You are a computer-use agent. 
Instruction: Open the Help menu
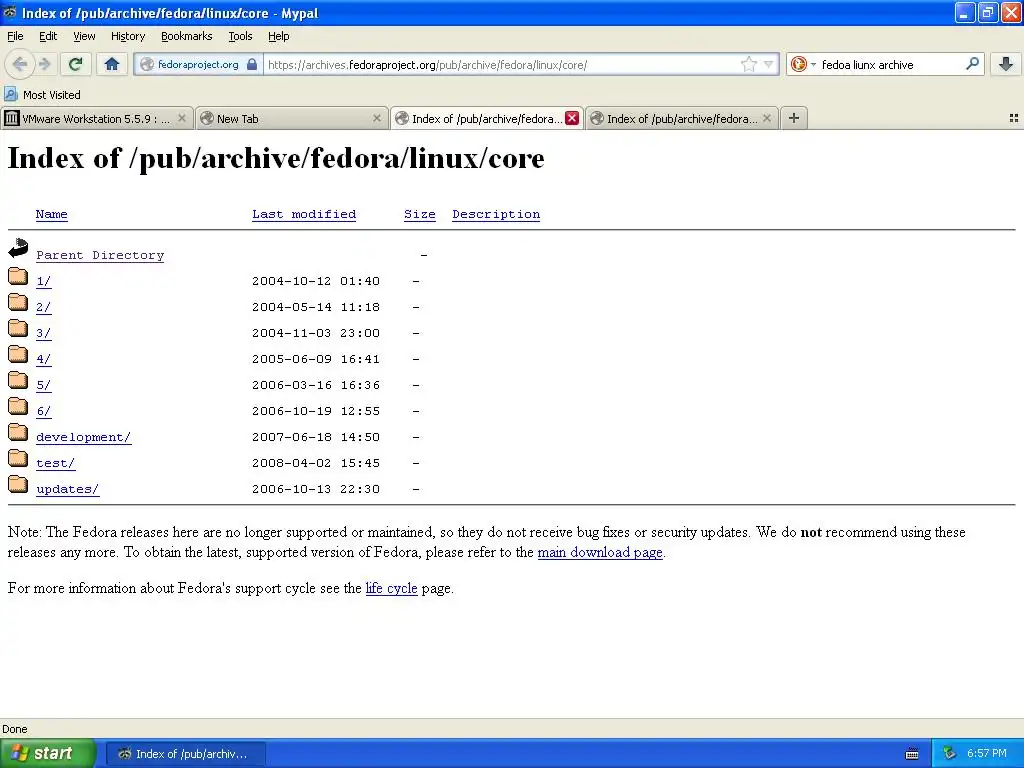click(278, 36)
